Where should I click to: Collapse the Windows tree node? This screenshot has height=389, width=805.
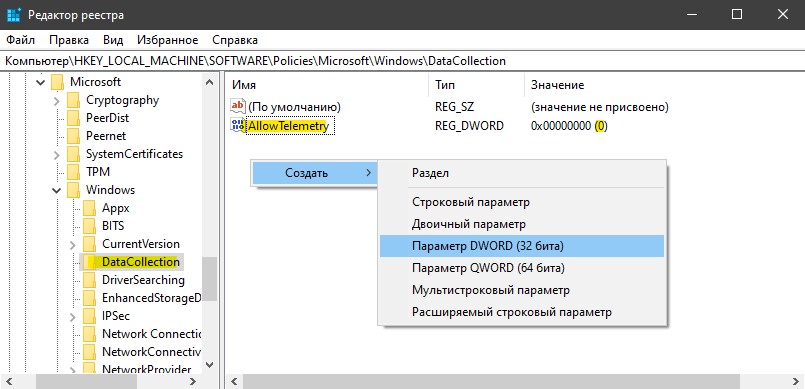pos(57,190)
